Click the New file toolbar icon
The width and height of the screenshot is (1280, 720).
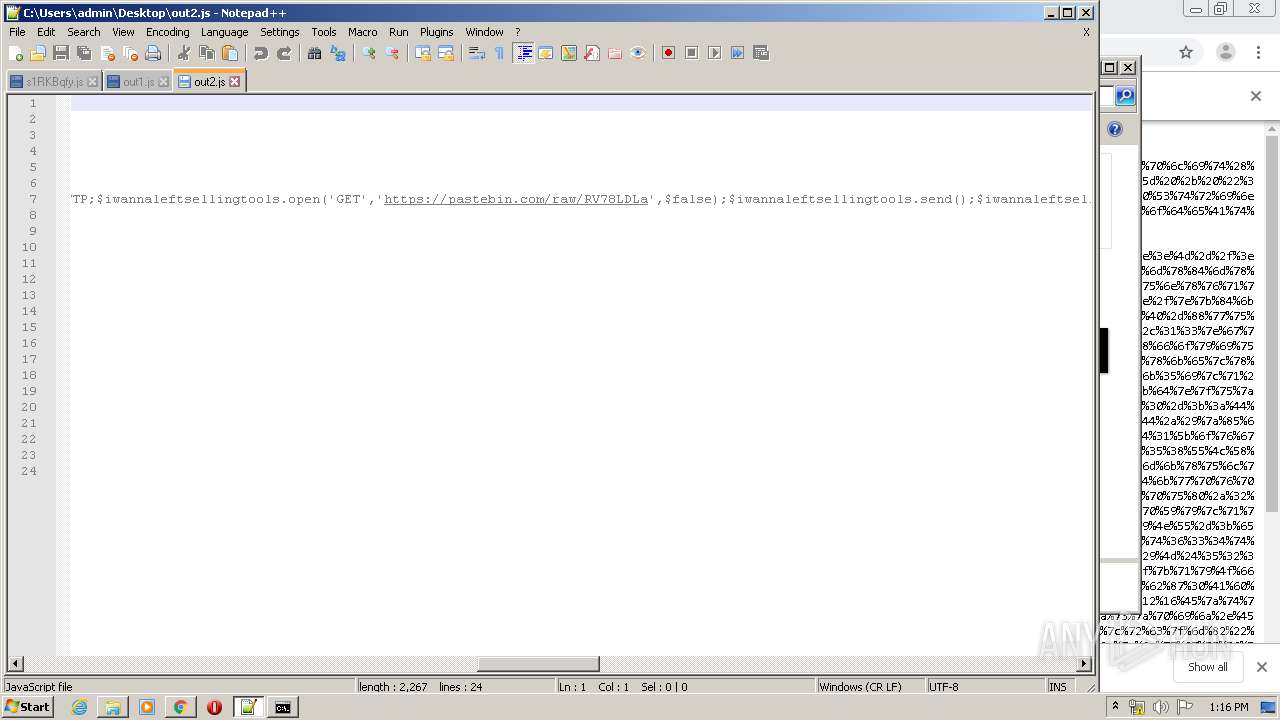coord(16,53)
